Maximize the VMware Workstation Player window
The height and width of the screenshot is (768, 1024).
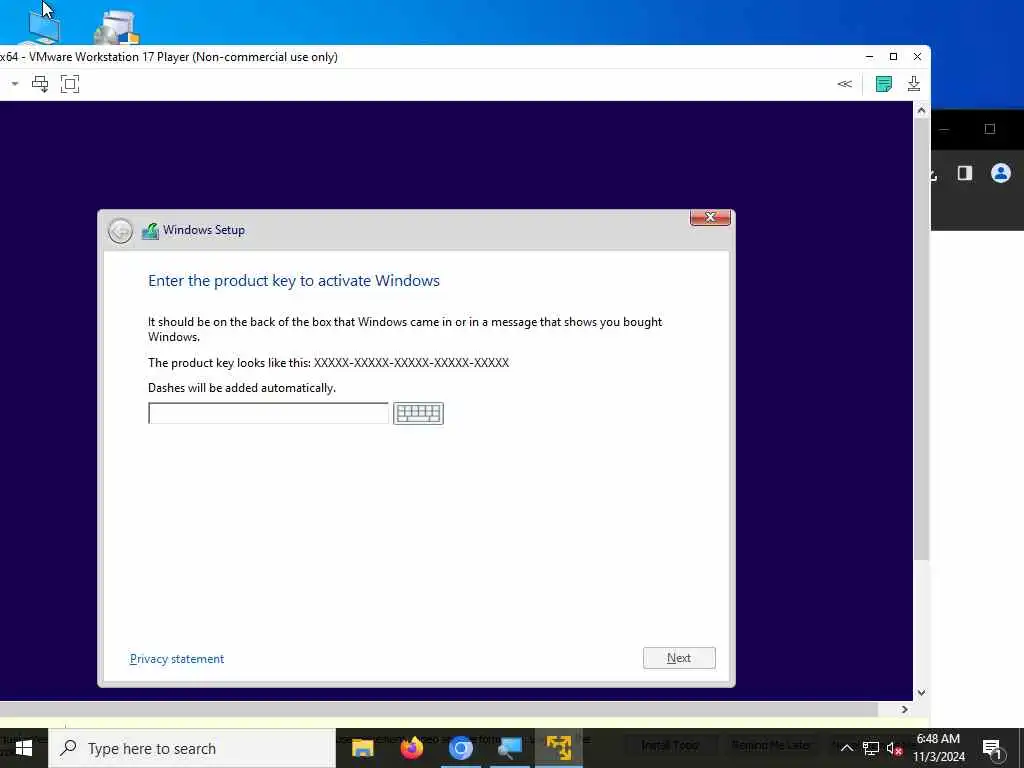pyautogui.click(x=893, y=57)
